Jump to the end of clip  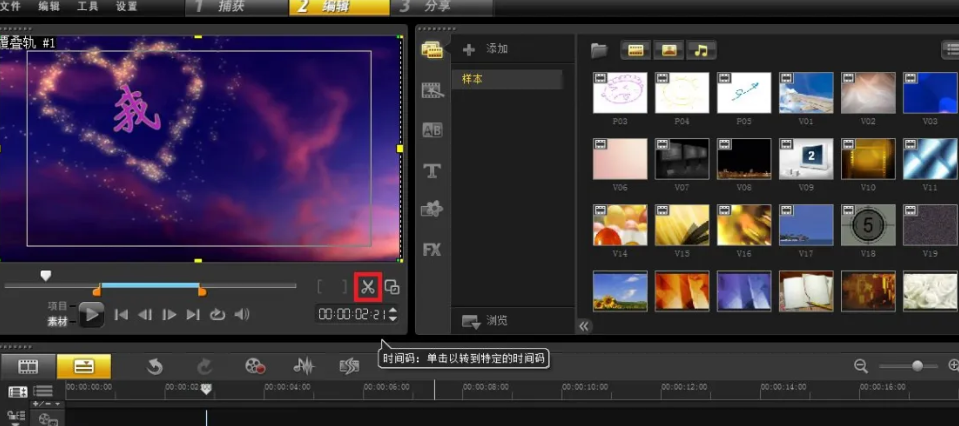(x=193, y=315)
